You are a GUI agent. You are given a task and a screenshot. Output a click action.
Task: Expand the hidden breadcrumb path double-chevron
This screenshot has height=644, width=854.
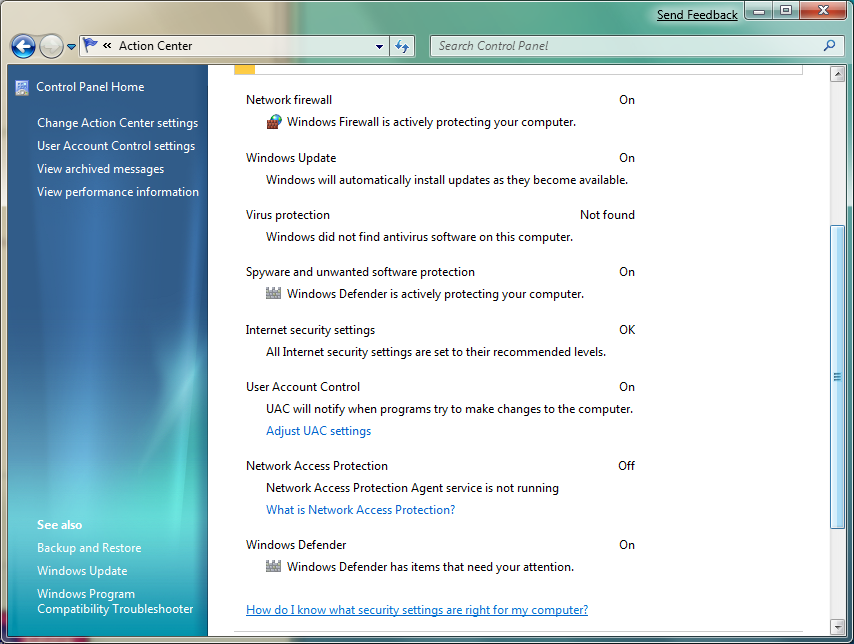point(105,46)
